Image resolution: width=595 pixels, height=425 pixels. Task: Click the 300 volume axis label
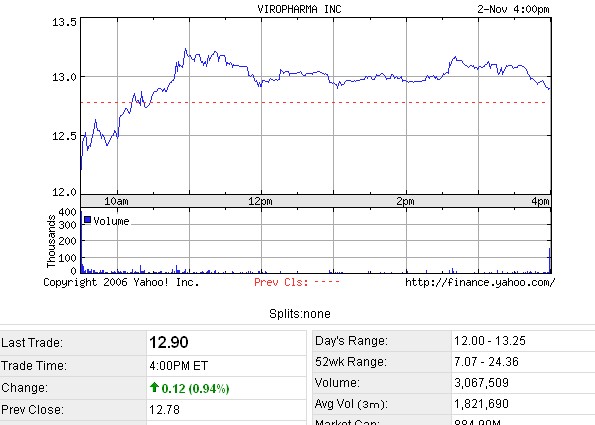click(x=68, y=225)
